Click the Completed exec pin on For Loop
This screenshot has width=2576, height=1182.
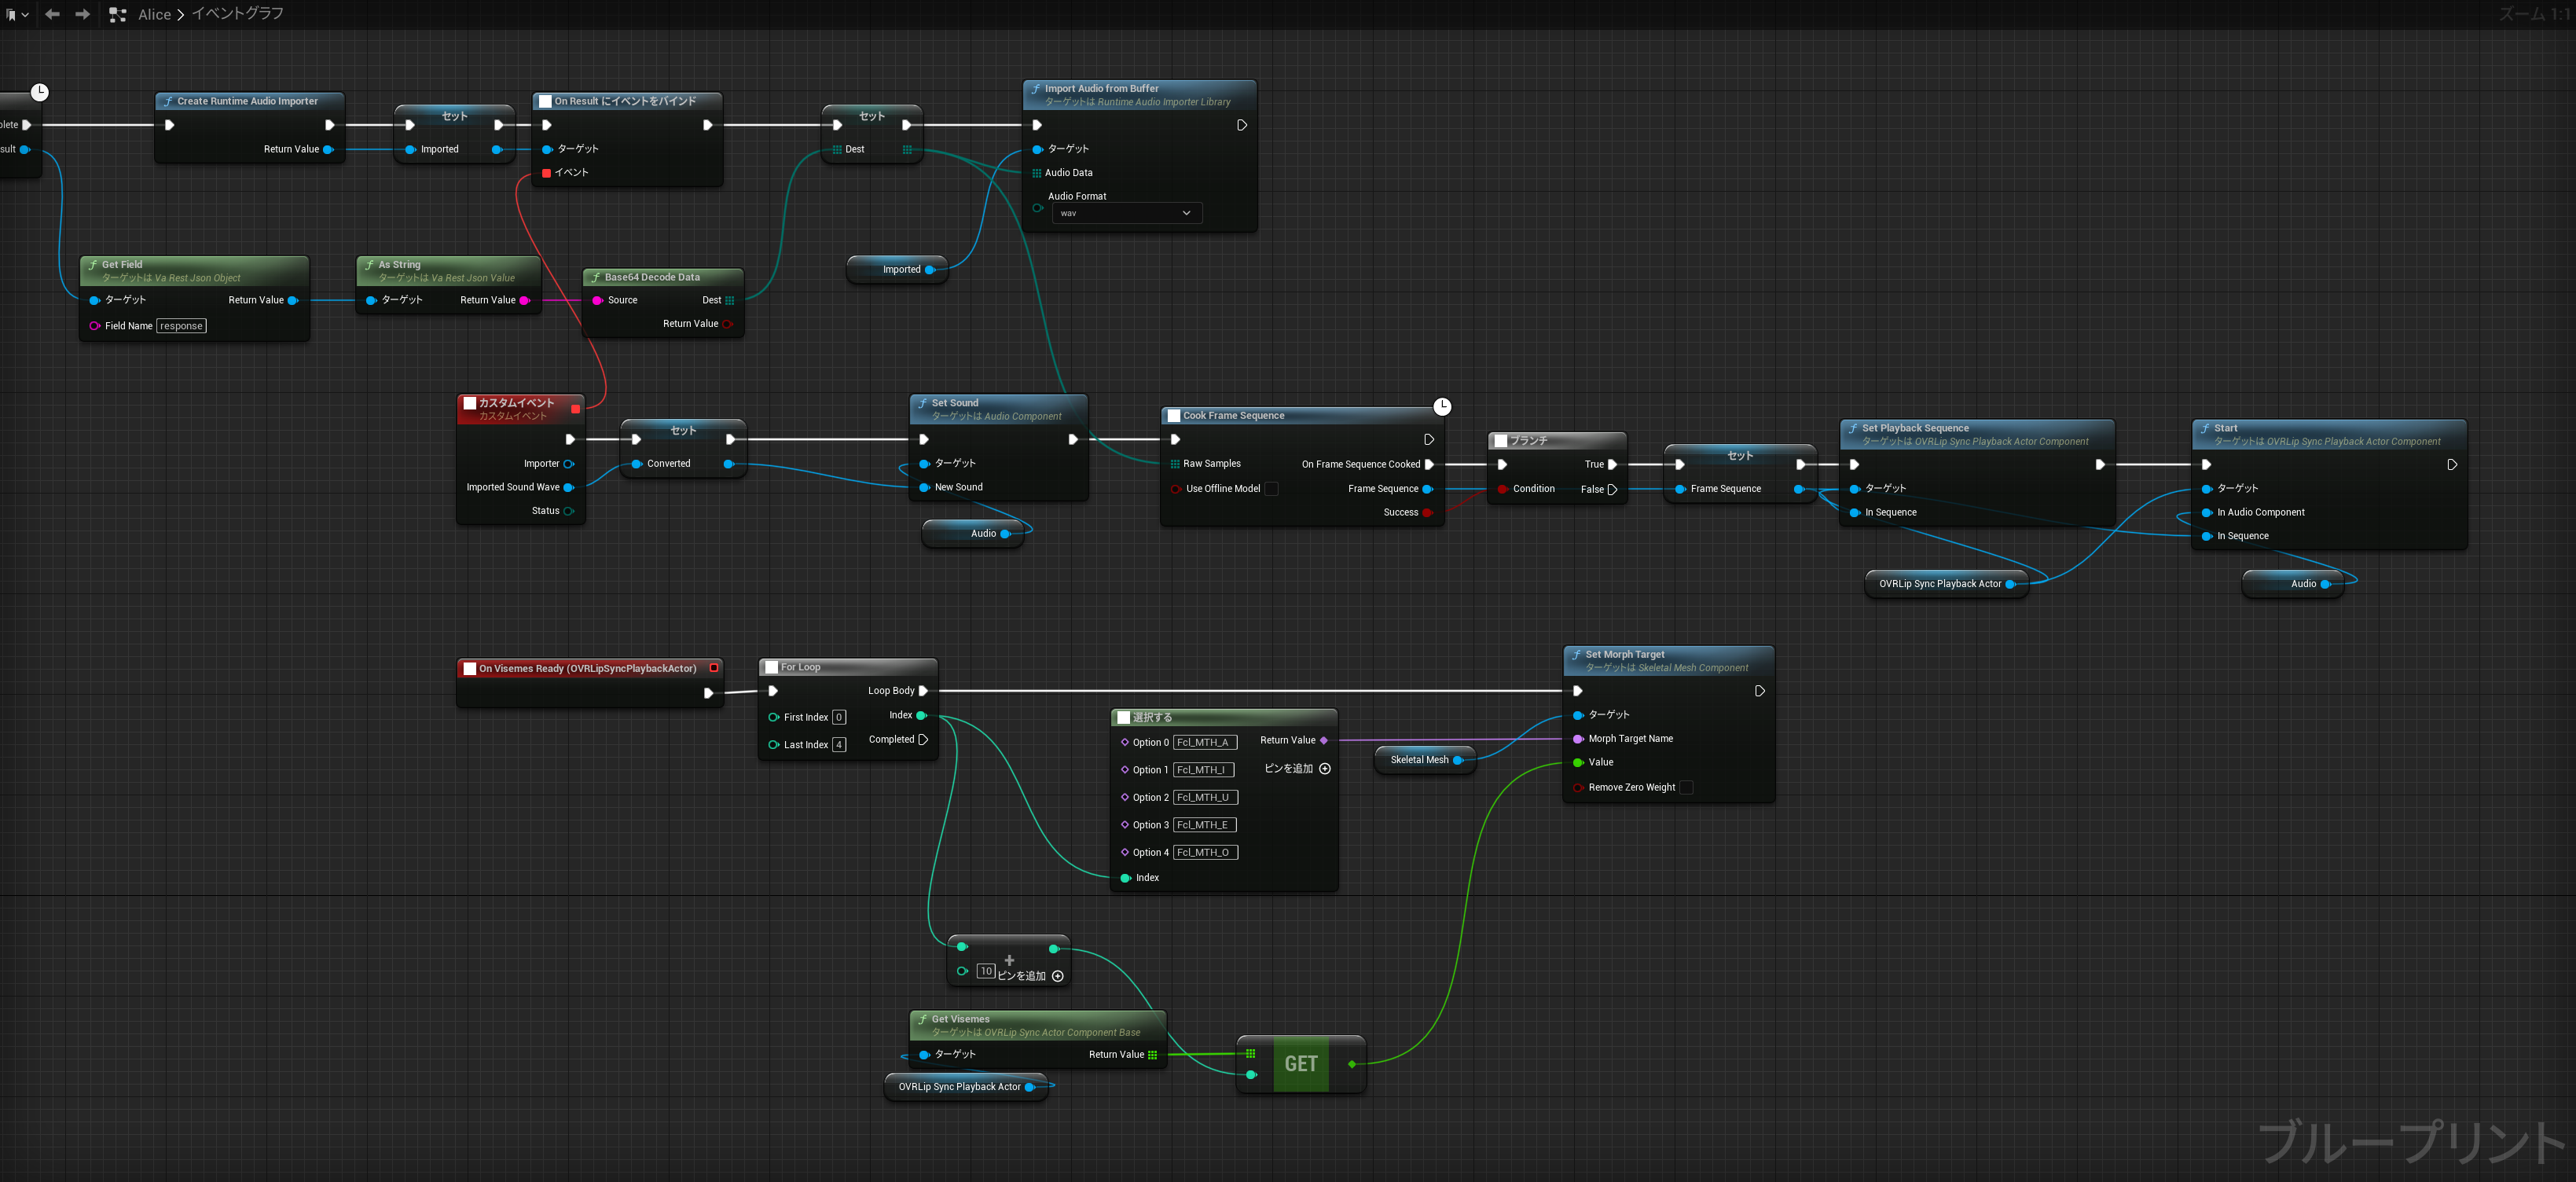tap(923, 740)
